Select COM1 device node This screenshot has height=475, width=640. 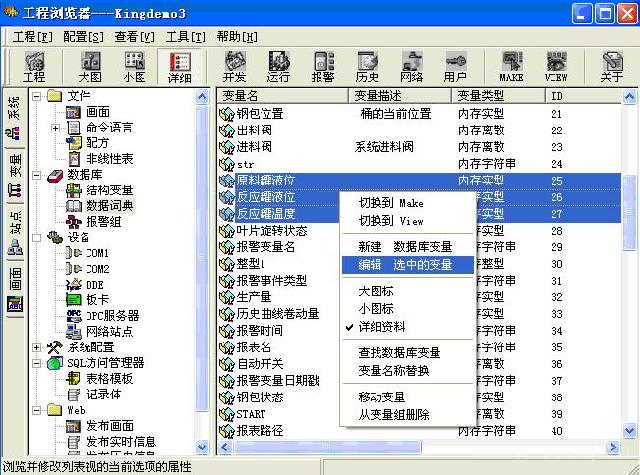[98, 253]
